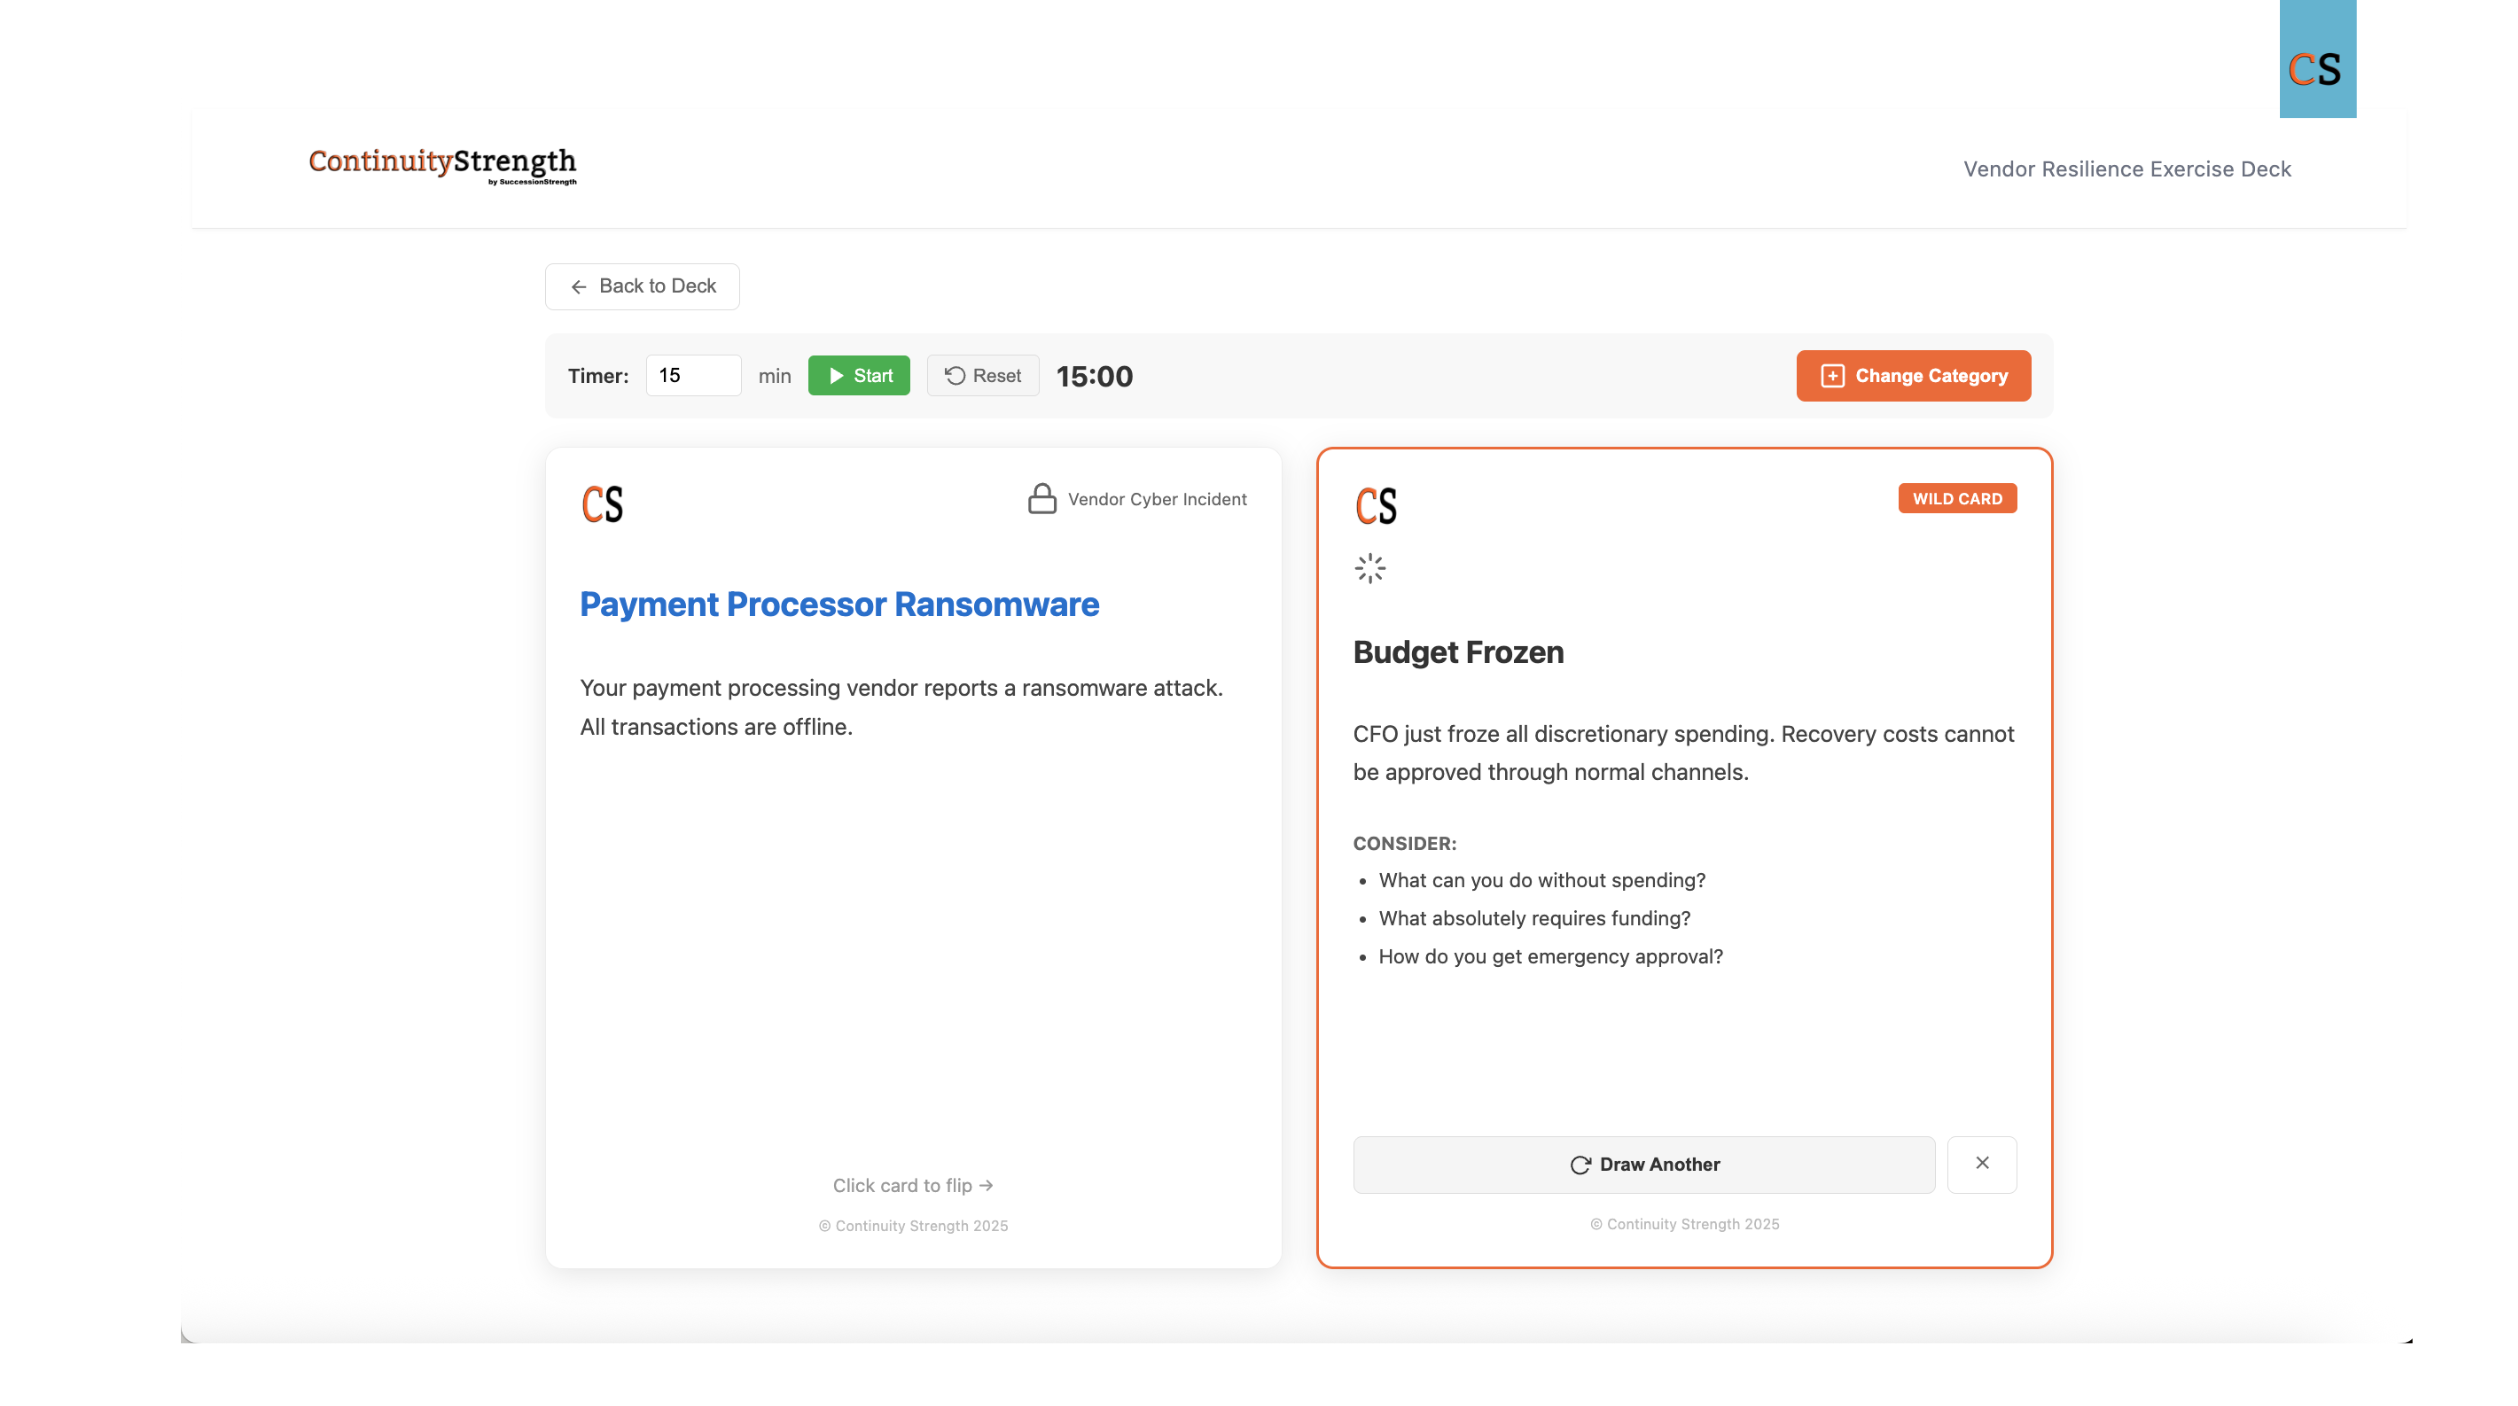The height and width of the screenshot is (1406, 2518).
Task: Reset the timer
Action: [982, 376]
